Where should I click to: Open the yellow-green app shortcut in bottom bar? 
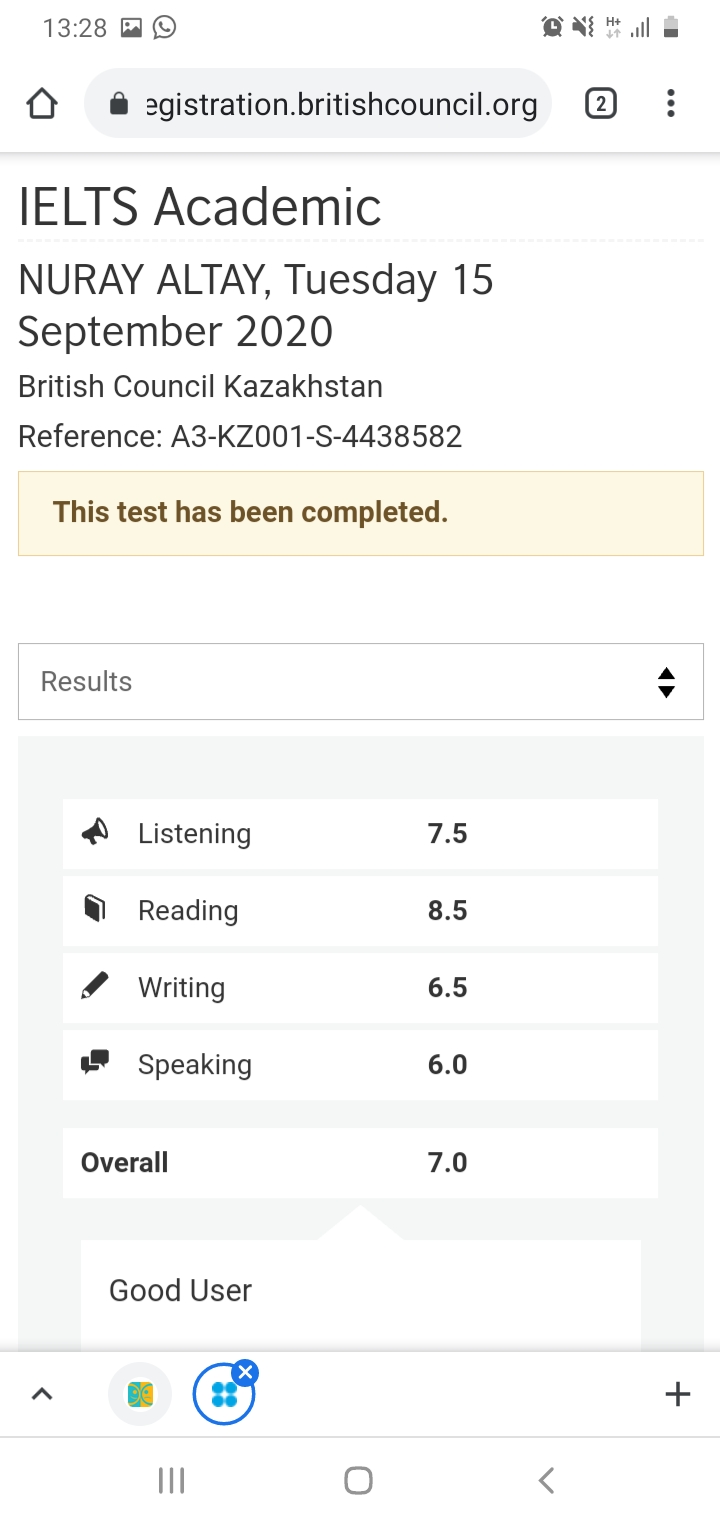[140, 1394]
